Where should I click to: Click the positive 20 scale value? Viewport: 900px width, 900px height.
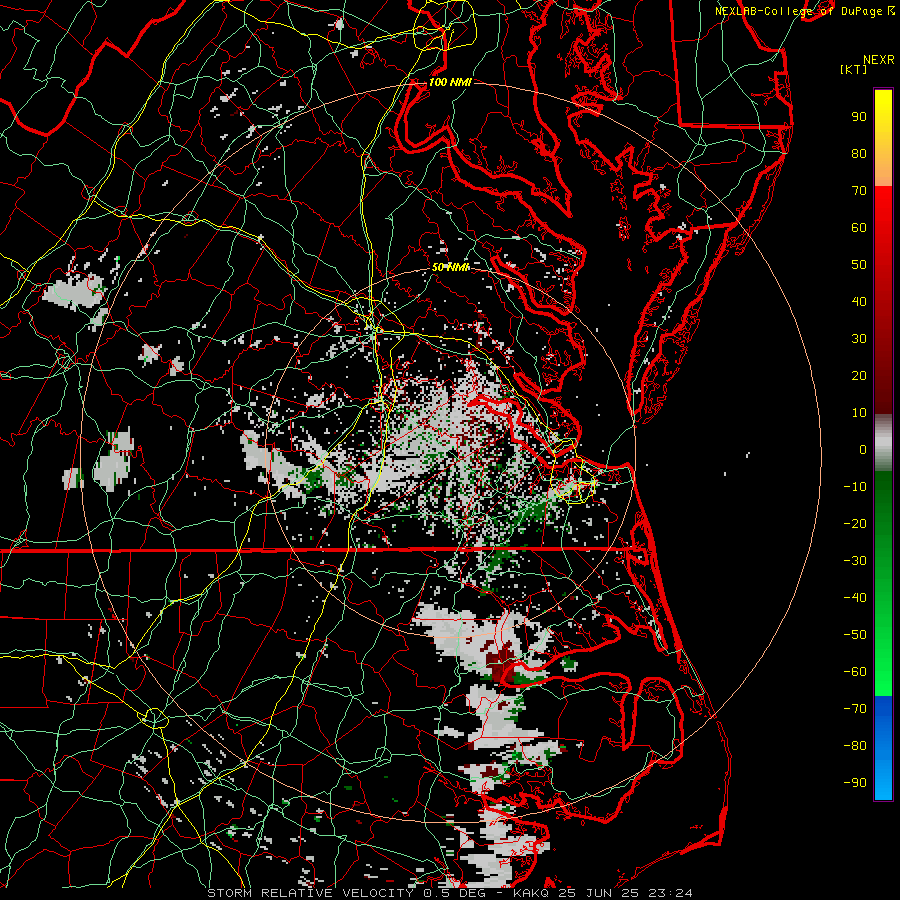coord(859,376)
